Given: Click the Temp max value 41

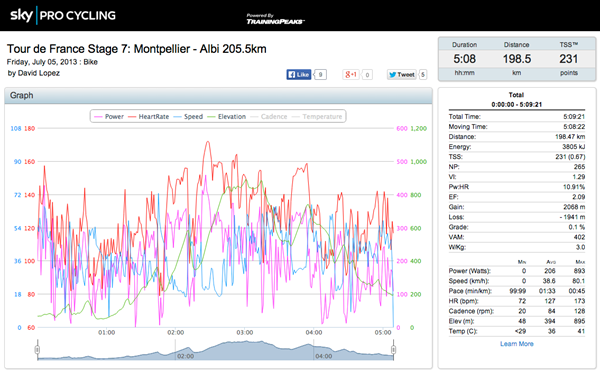Looking at the screenshot, I should 581,331.
